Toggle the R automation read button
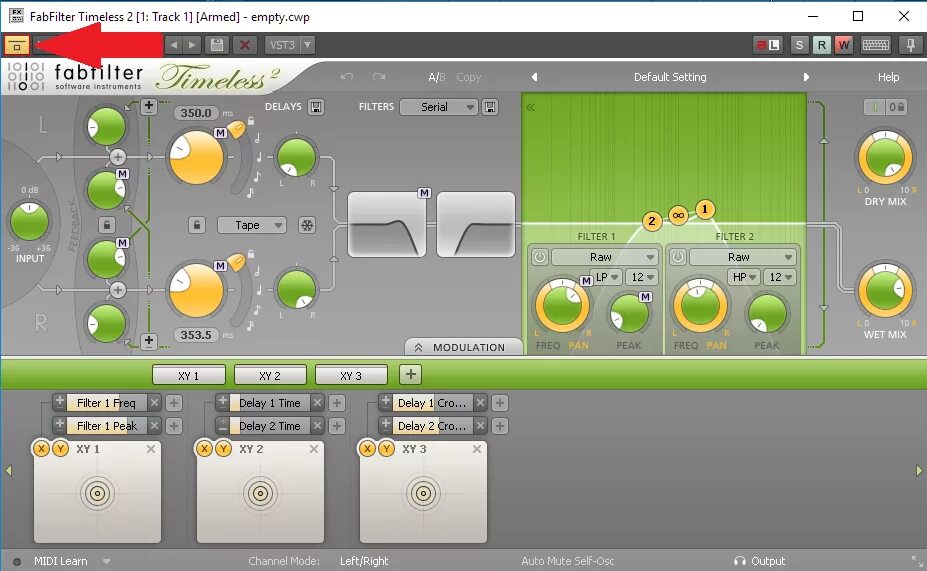This screenshot has height=571, width=927. [821, 45]
